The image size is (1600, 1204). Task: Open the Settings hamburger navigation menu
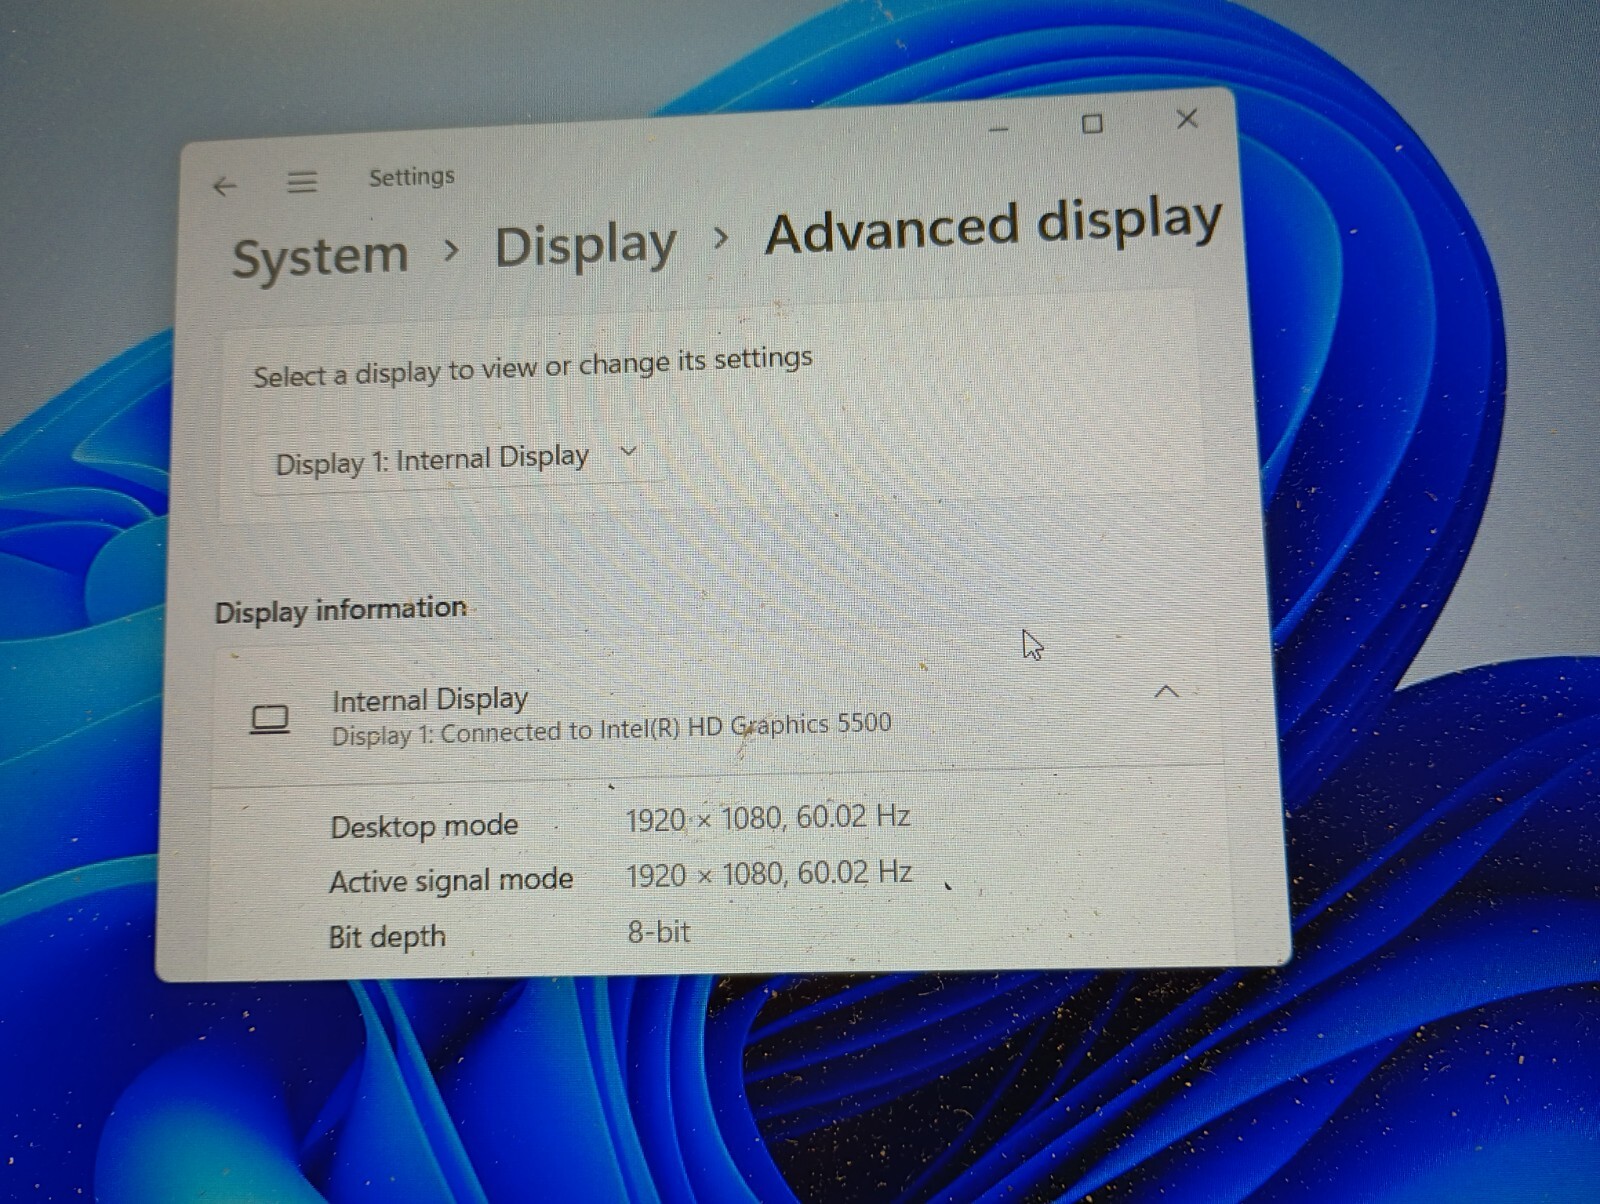coord(302,182)
